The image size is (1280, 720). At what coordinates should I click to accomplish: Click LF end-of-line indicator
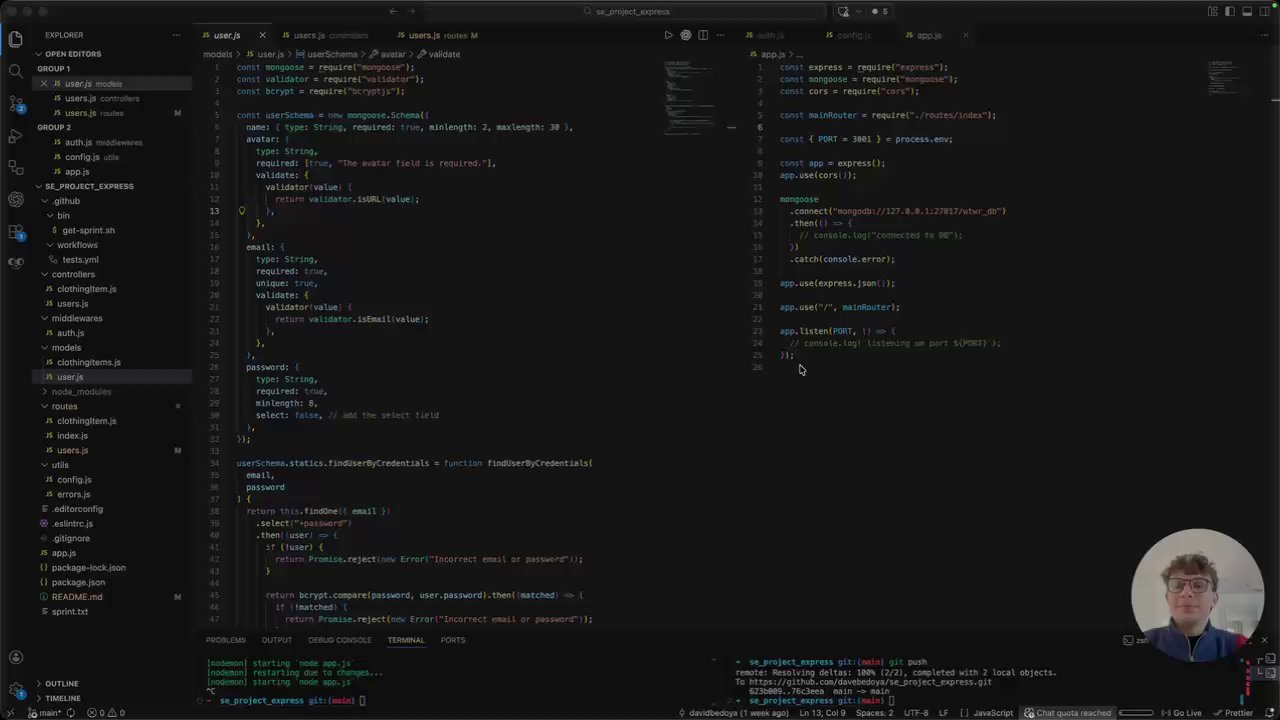tap(944, 713)
